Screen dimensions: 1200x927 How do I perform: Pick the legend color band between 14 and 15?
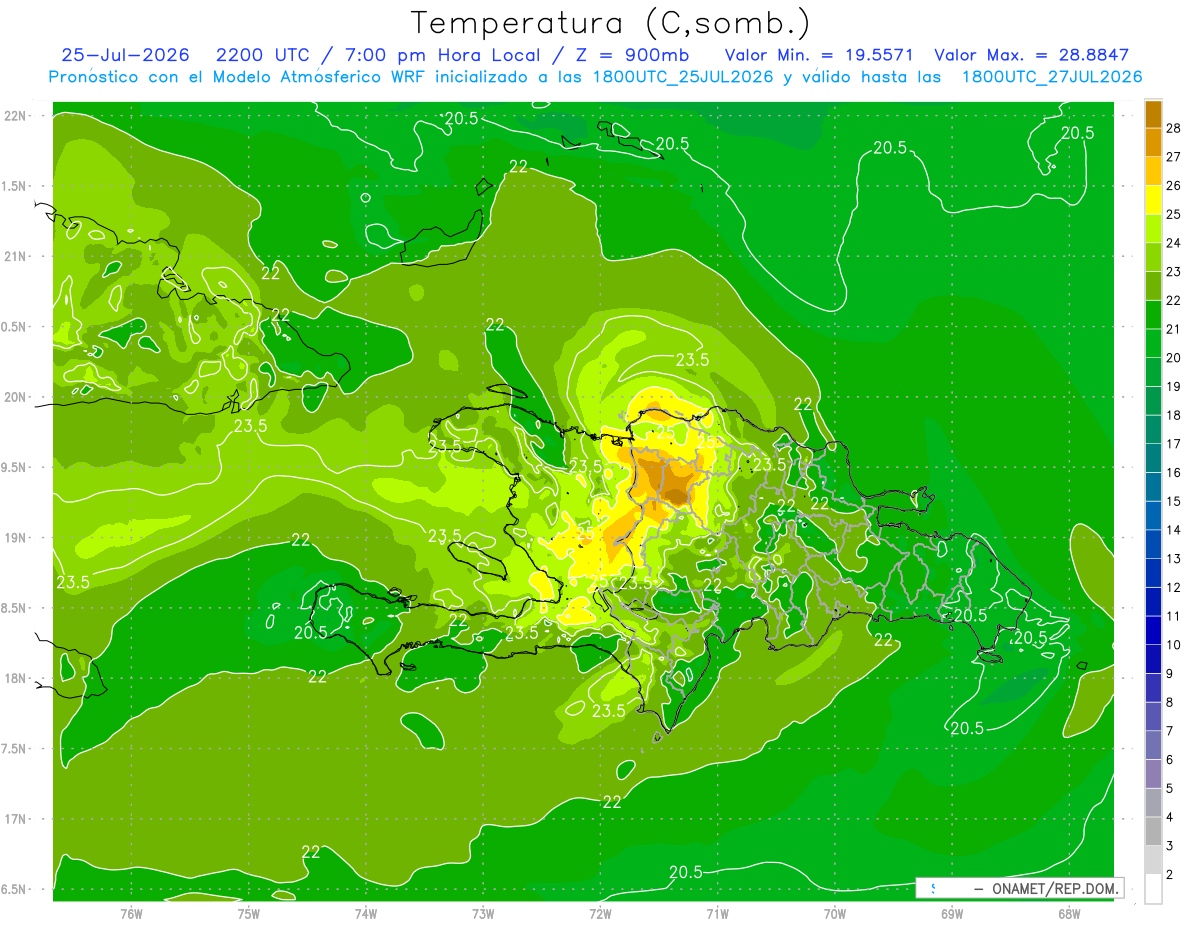point(1153,515)
